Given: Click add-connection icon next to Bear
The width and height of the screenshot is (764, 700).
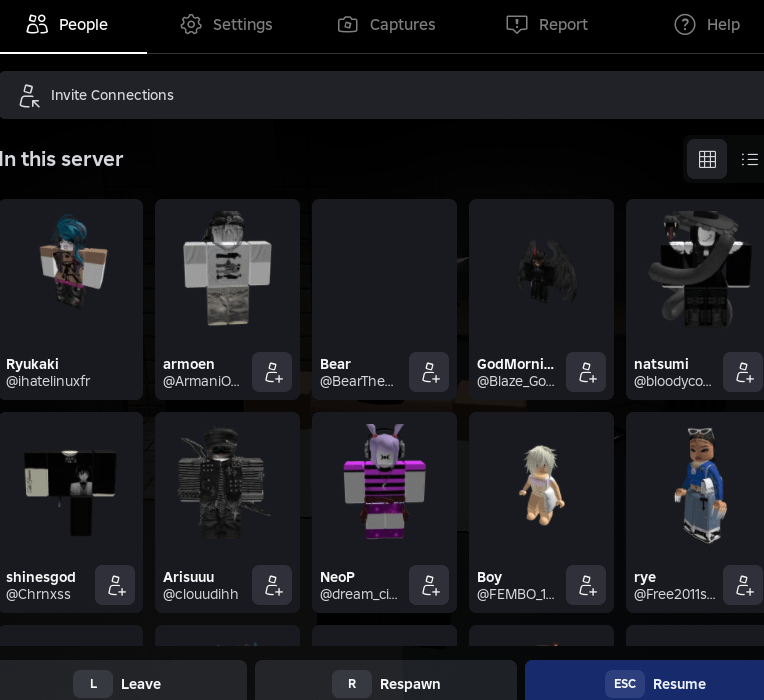Looking at the screenshot, I should point(429,372).
